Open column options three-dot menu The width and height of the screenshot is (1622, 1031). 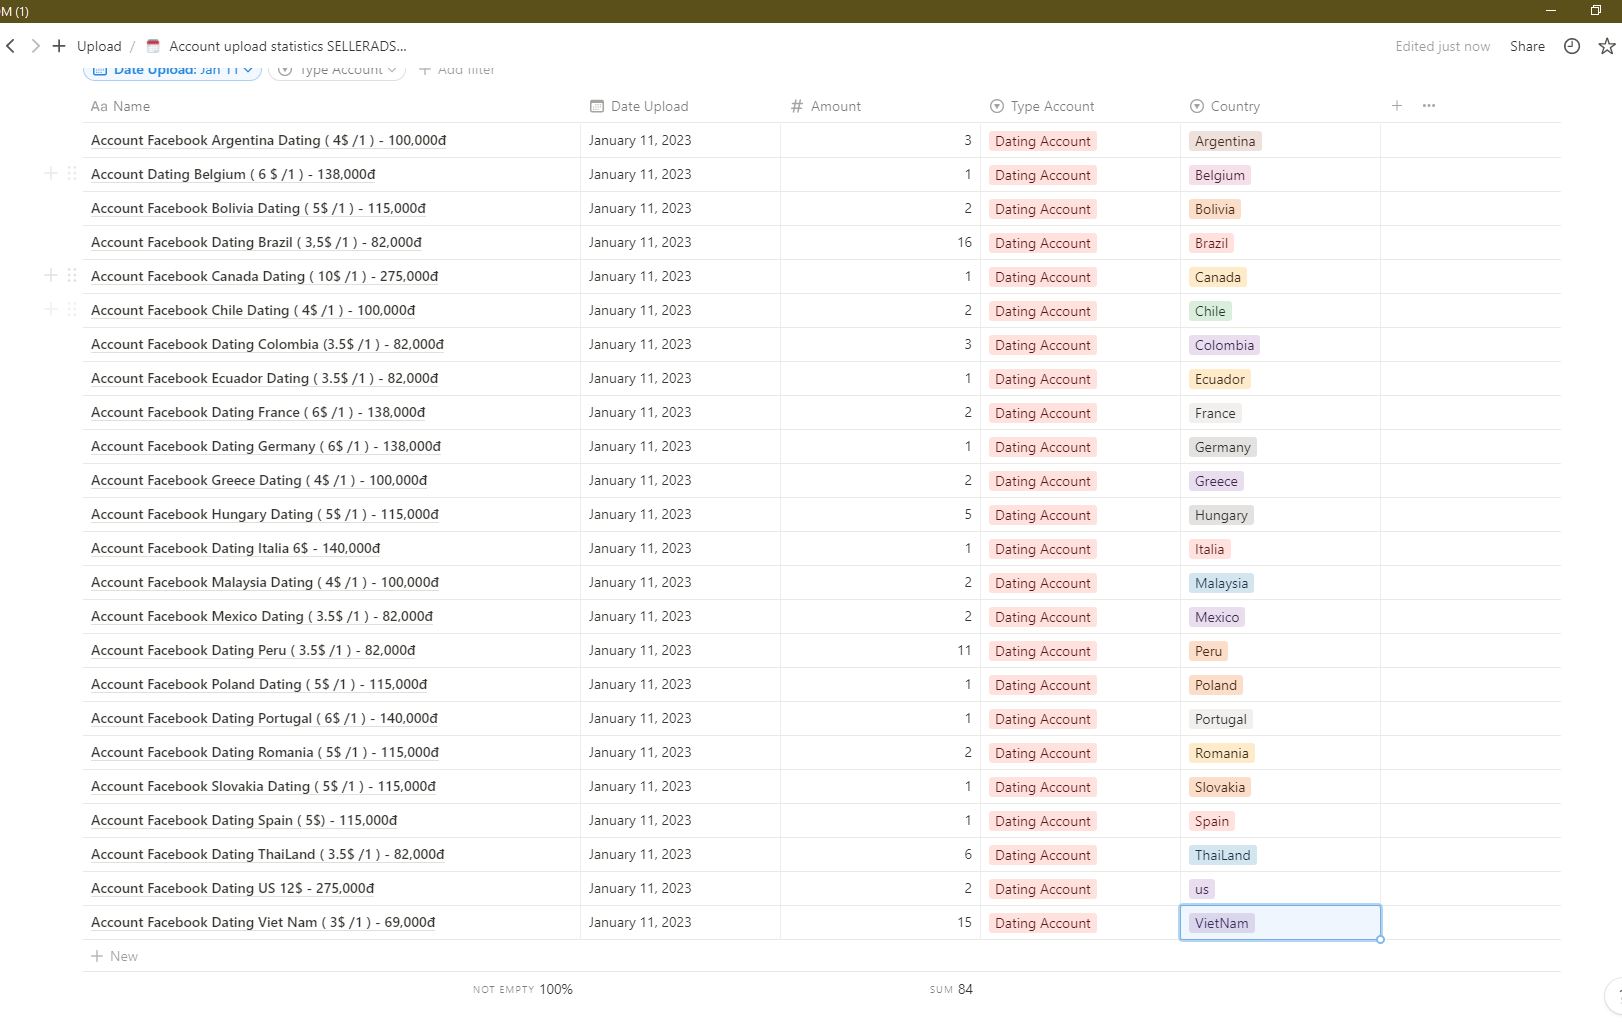tap(1429, 105)
